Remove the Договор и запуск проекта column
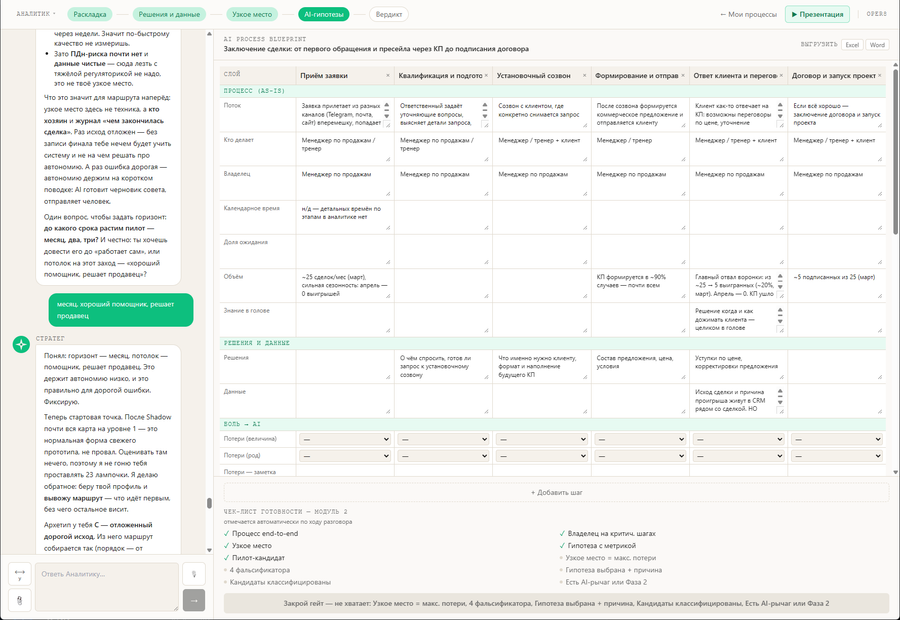900x620 pixels. [x=879, y=75]
